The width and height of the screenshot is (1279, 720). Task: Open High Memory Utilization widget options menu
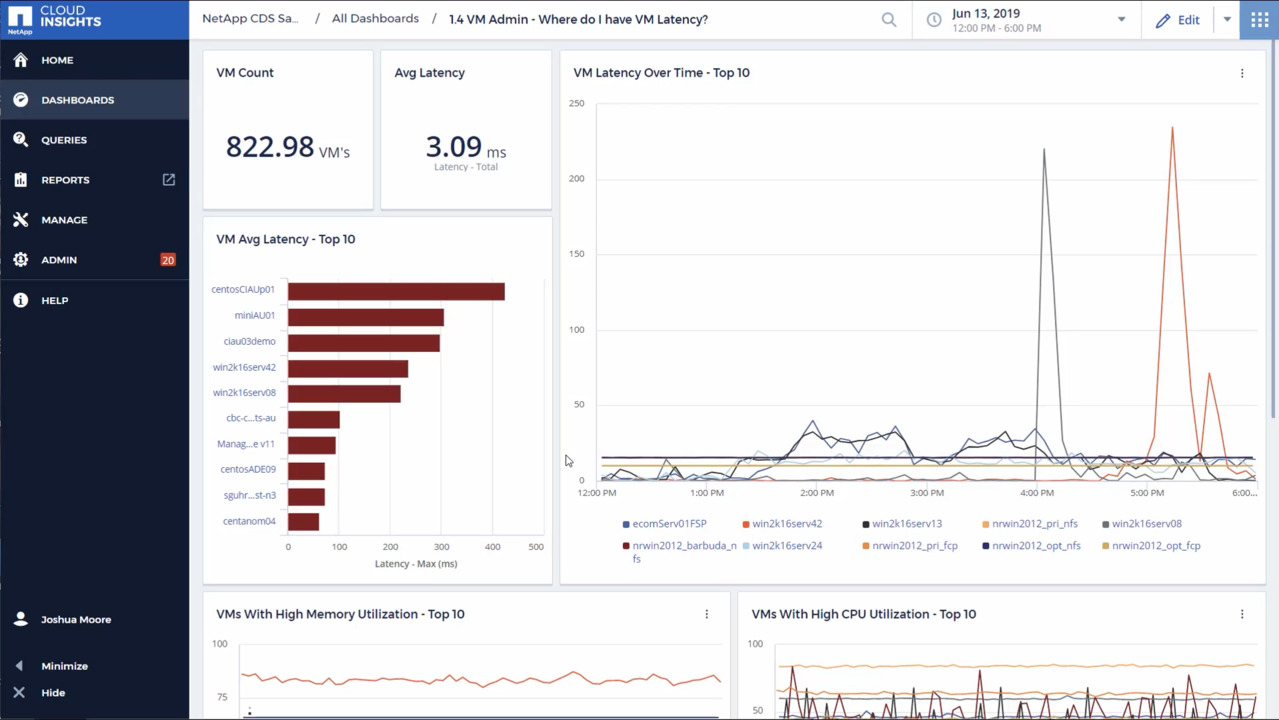tap(706, 614)
